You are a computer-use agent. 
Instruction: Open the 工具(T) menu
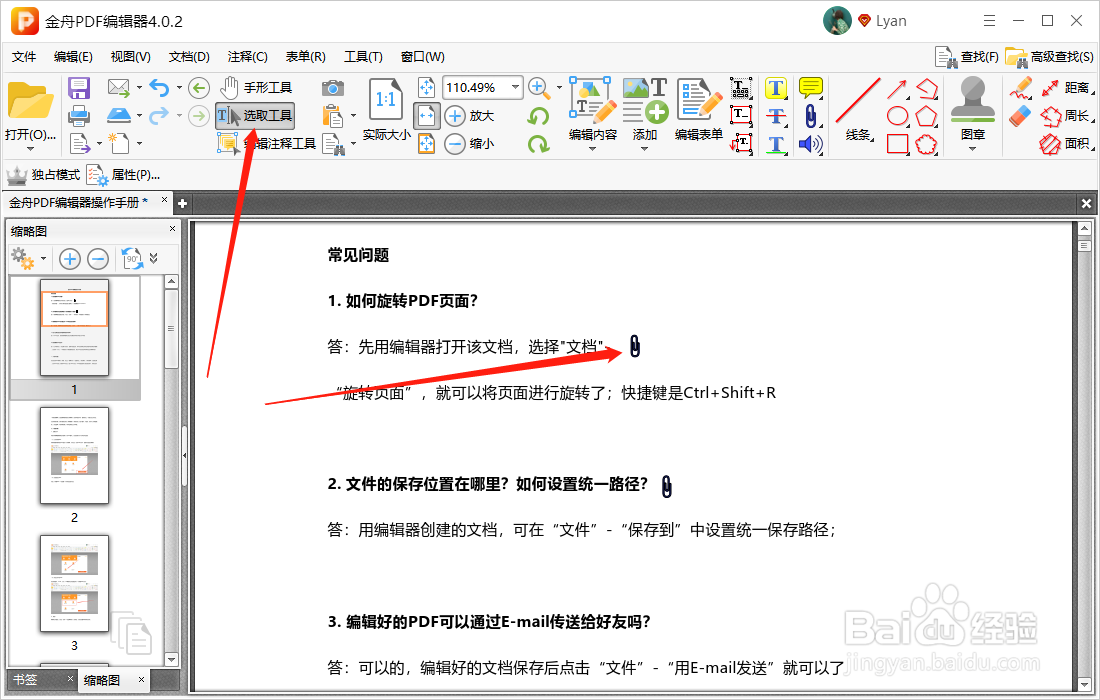[363, 57]
